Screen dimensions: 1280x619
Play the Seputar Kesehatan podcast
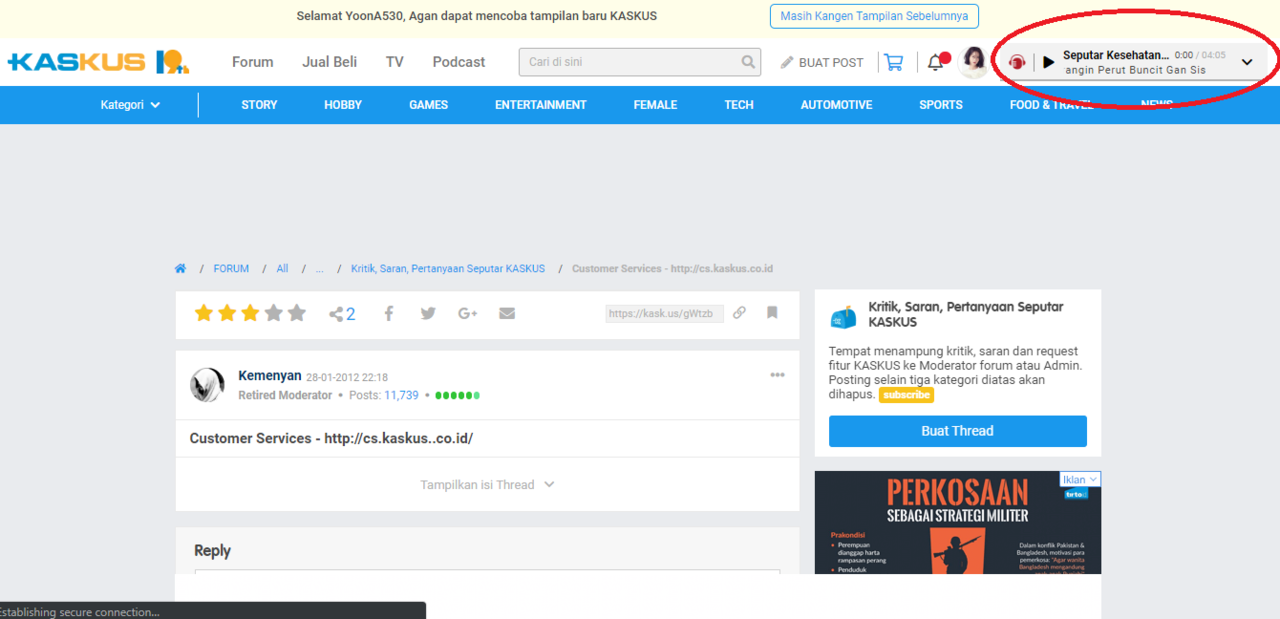click(1048, 62)
